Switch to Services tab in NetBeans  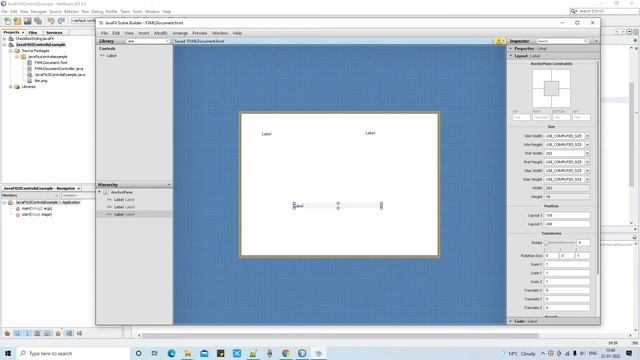point(54,32)
